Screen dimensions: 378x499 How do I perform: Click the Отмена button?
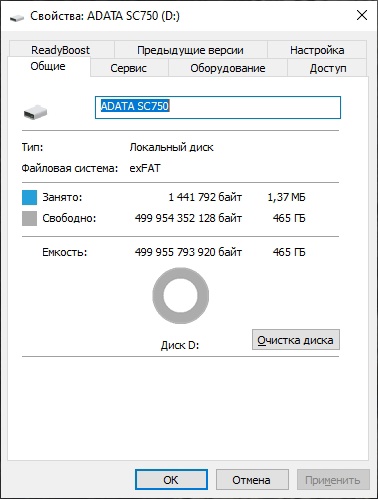tap(252, 480)
